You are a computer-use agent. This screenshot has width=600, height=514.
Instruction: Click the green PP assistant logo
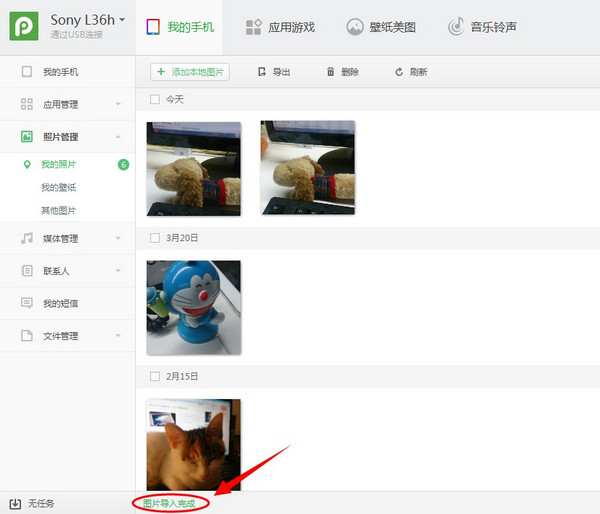[24, 26]
